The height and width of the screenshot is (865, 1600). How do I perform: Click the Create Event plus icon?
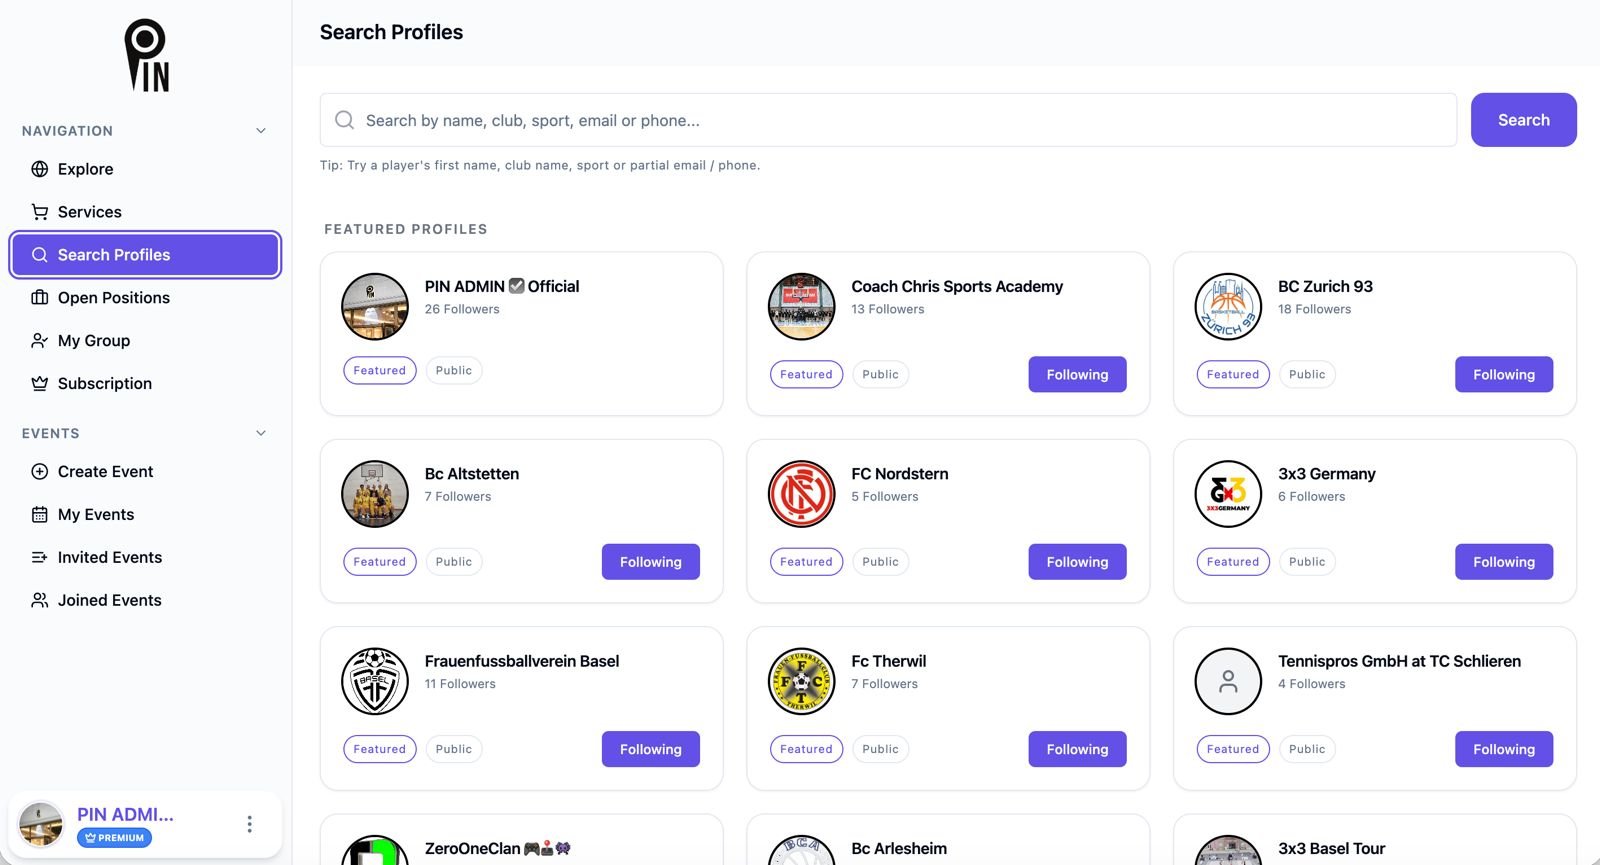pos(40,472)
